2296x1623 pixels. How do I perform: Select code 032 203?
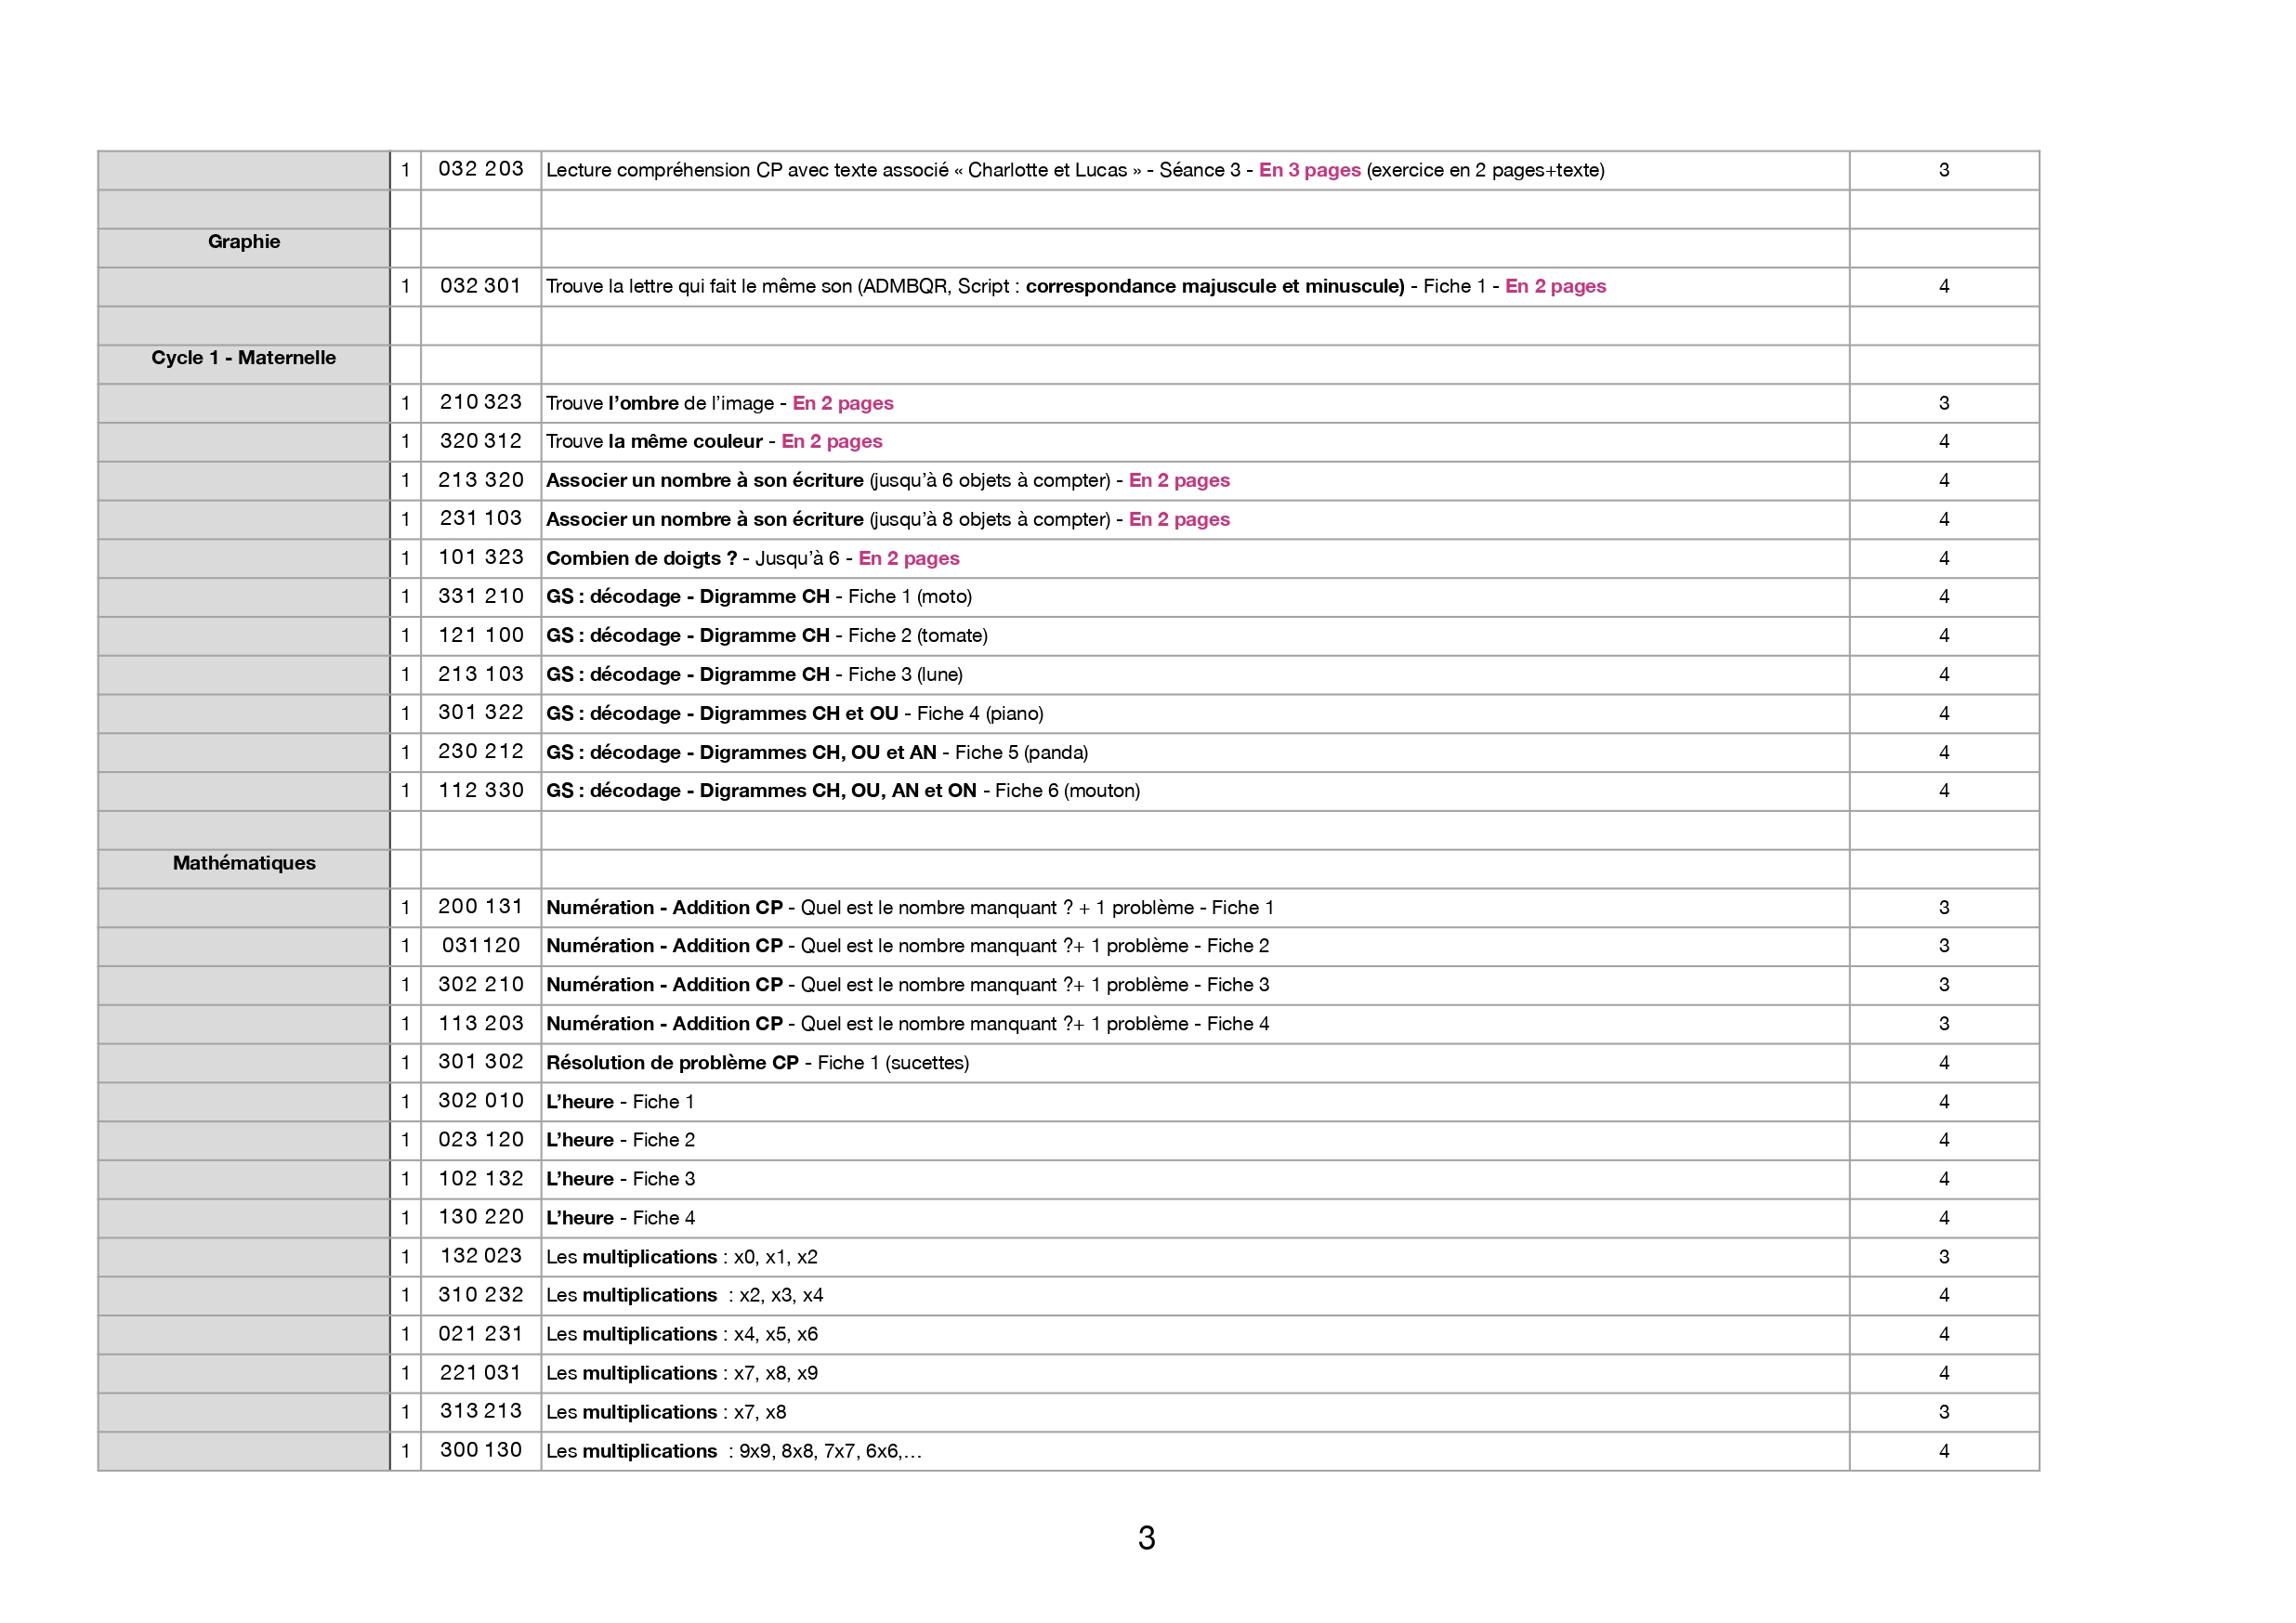[x=481, y=169]
